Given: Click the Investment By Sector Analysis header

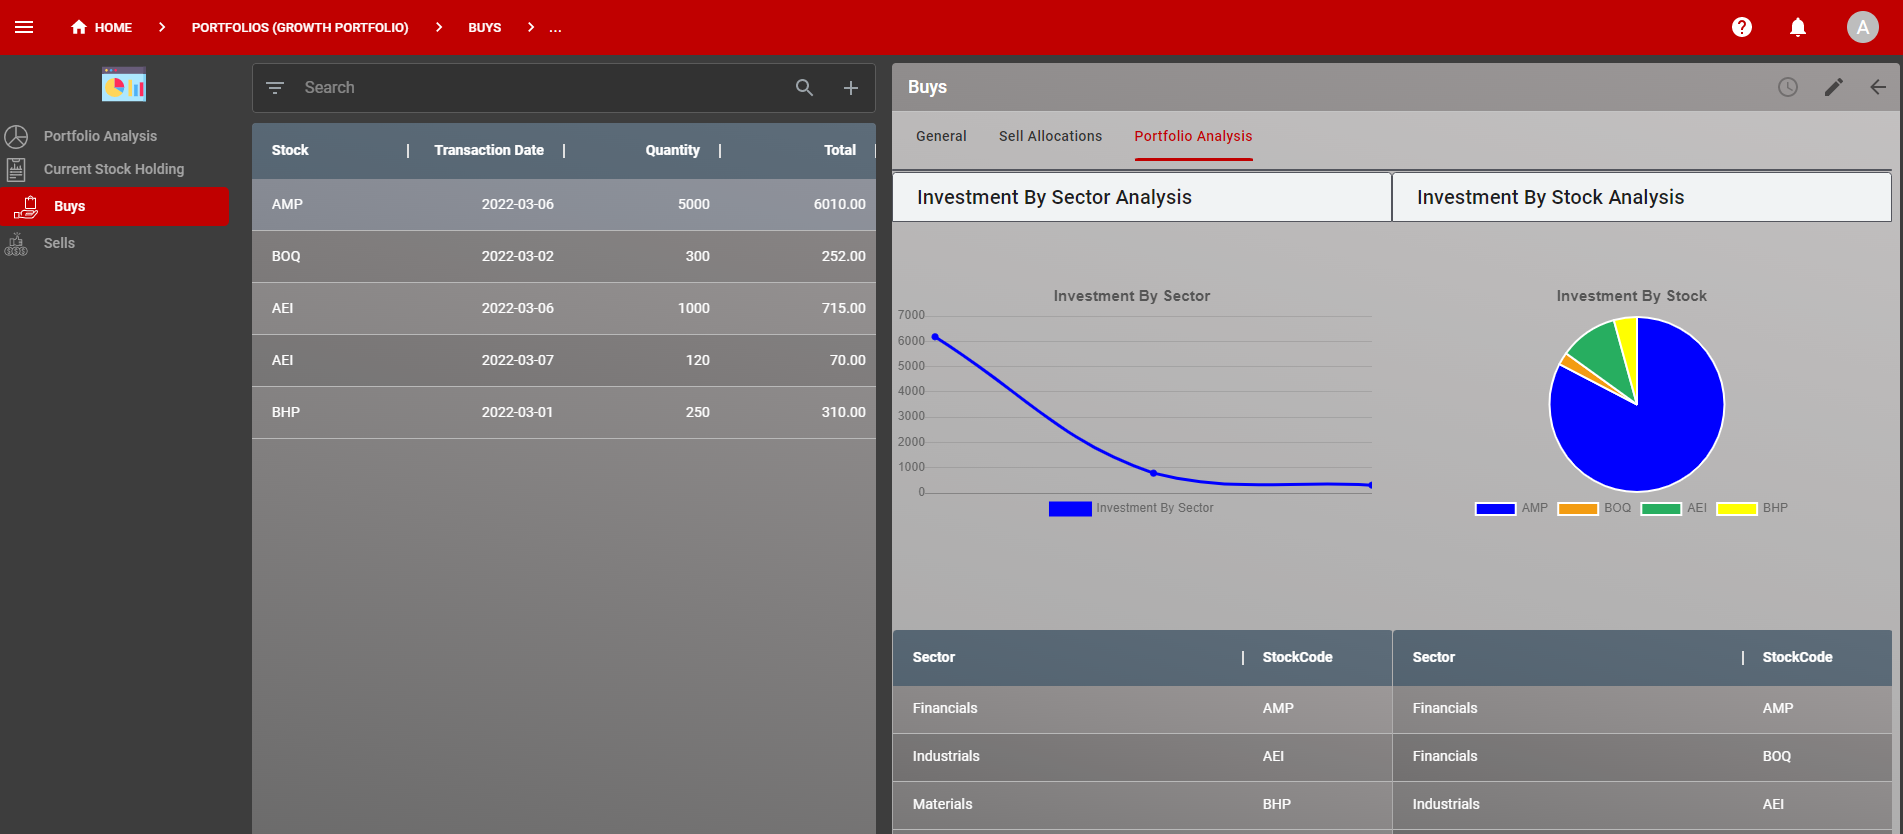Looking at the screenshot, I should (1142, 197).
